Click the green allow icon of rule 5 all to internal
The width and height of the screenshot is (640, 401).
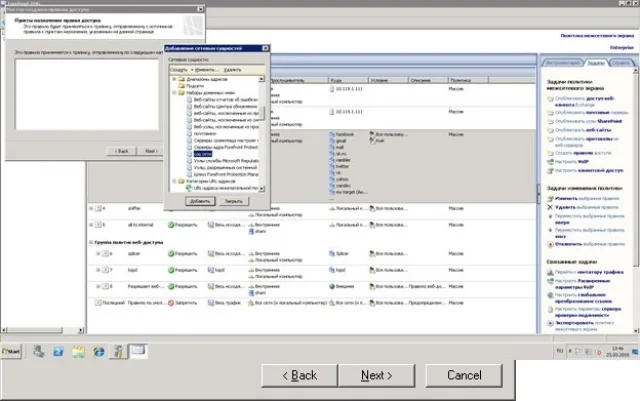(x=171, y=225)
